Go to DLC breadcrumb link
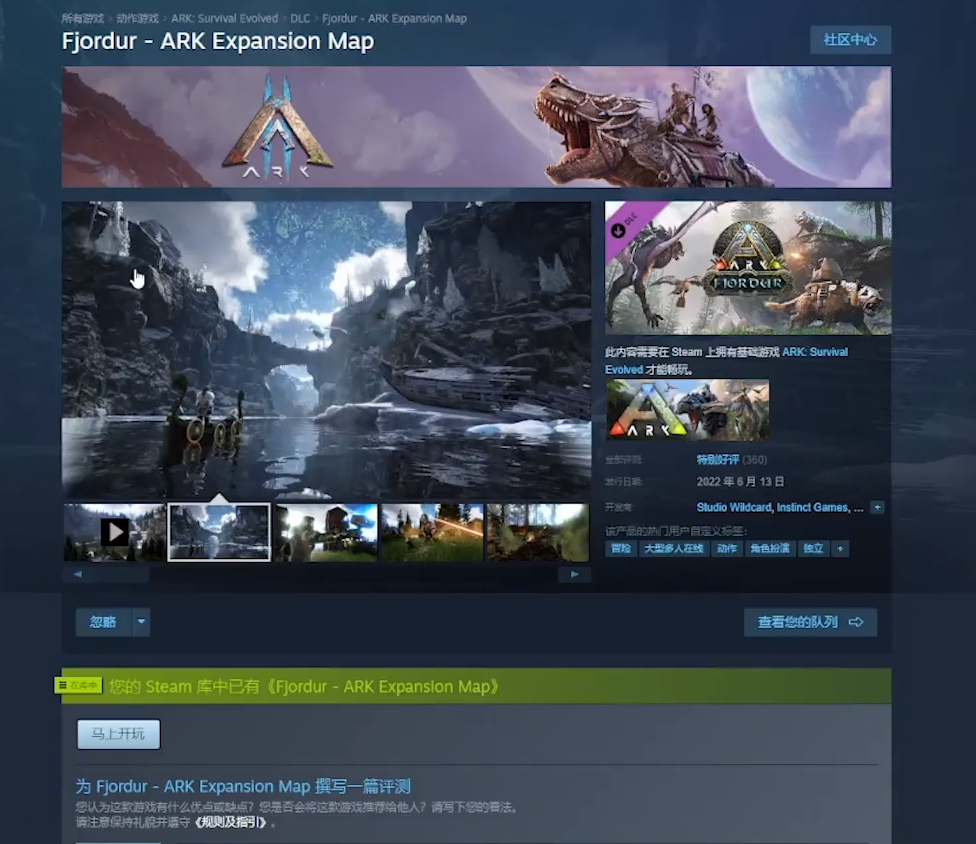Viewport: 976px width, 844px height. pyautogui.click(x=300, y=19)
